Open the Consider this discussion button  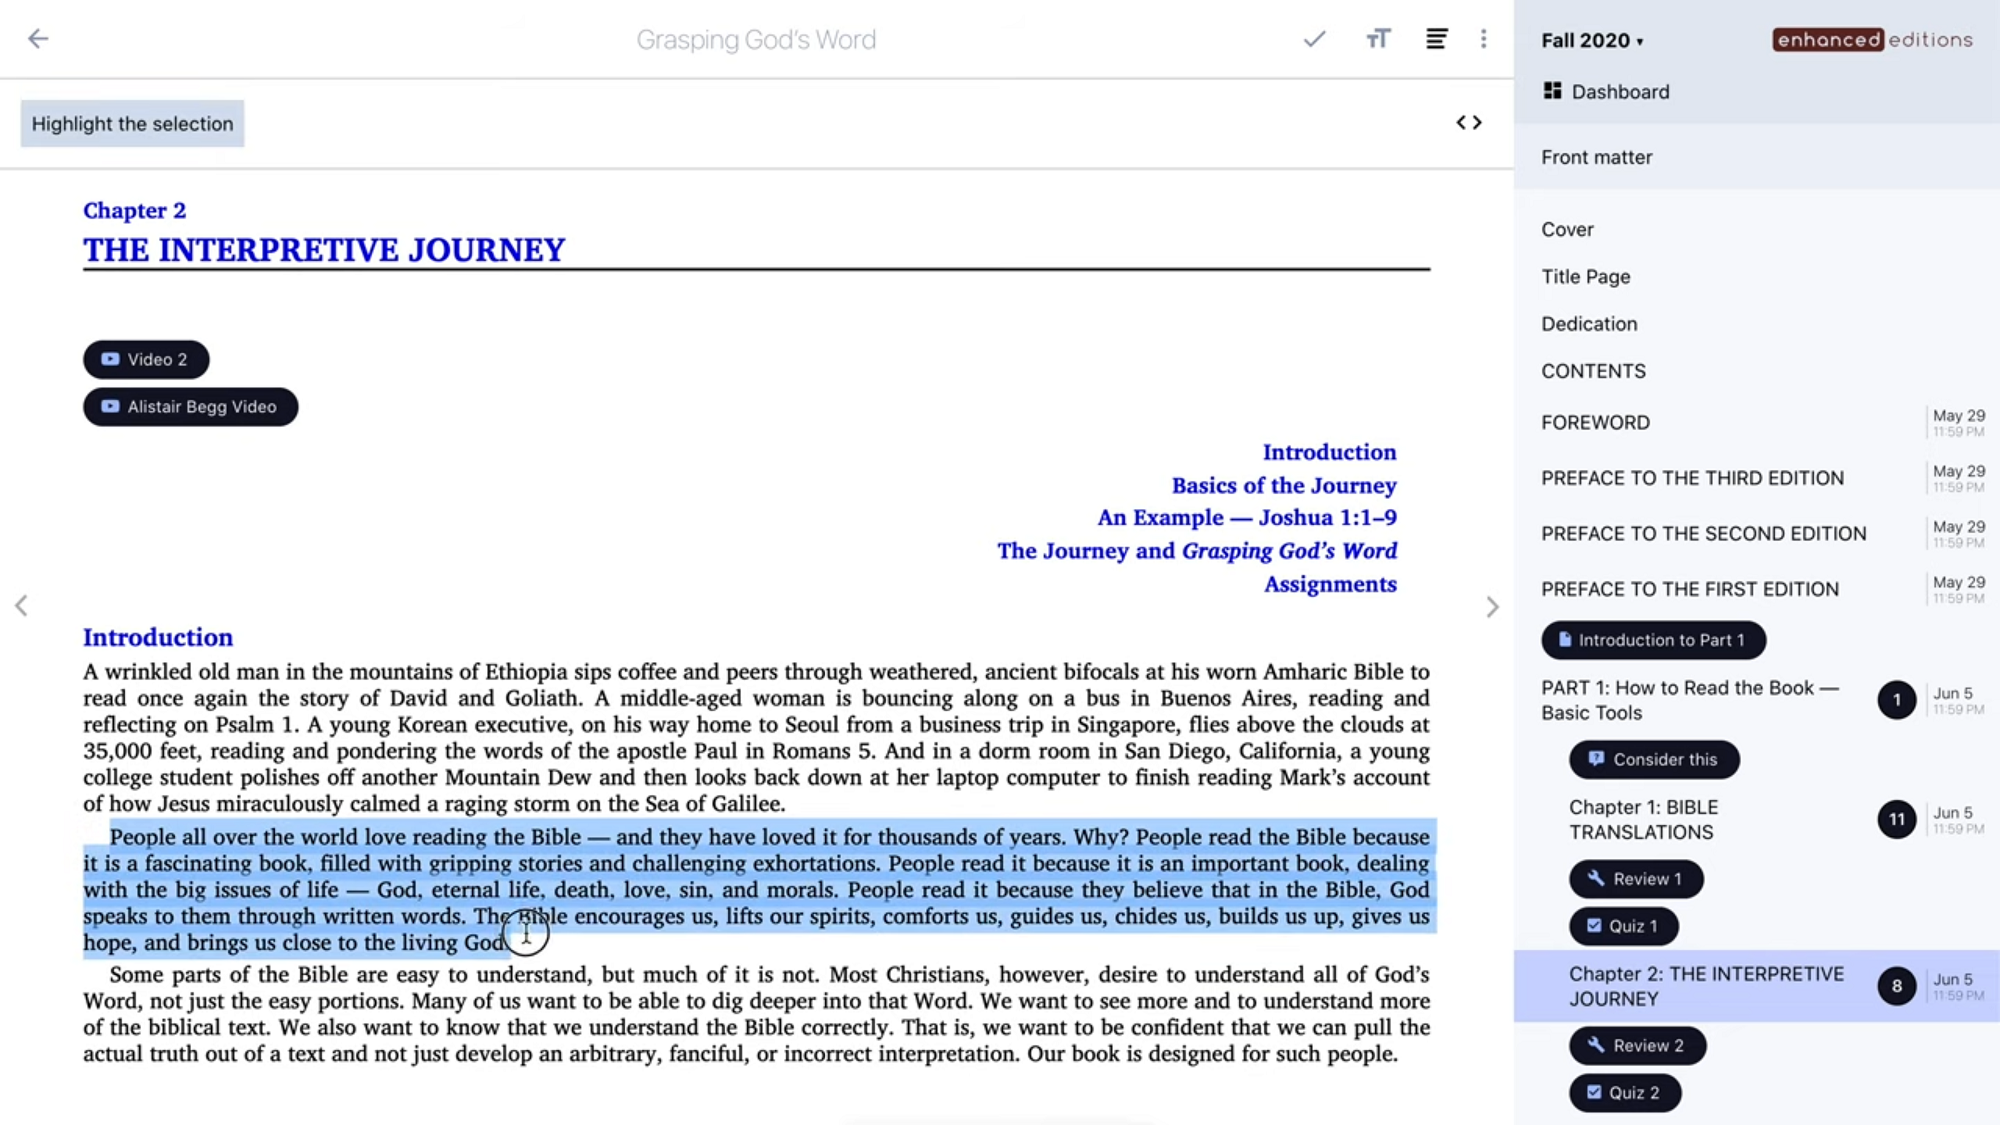click(x=1654, y=759)
